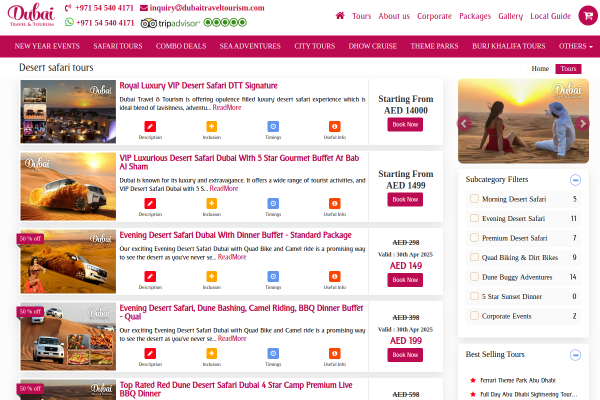Click the Home breadcrumb link
Viewport: 600px width, 400px height.
(x=540, y=69)
